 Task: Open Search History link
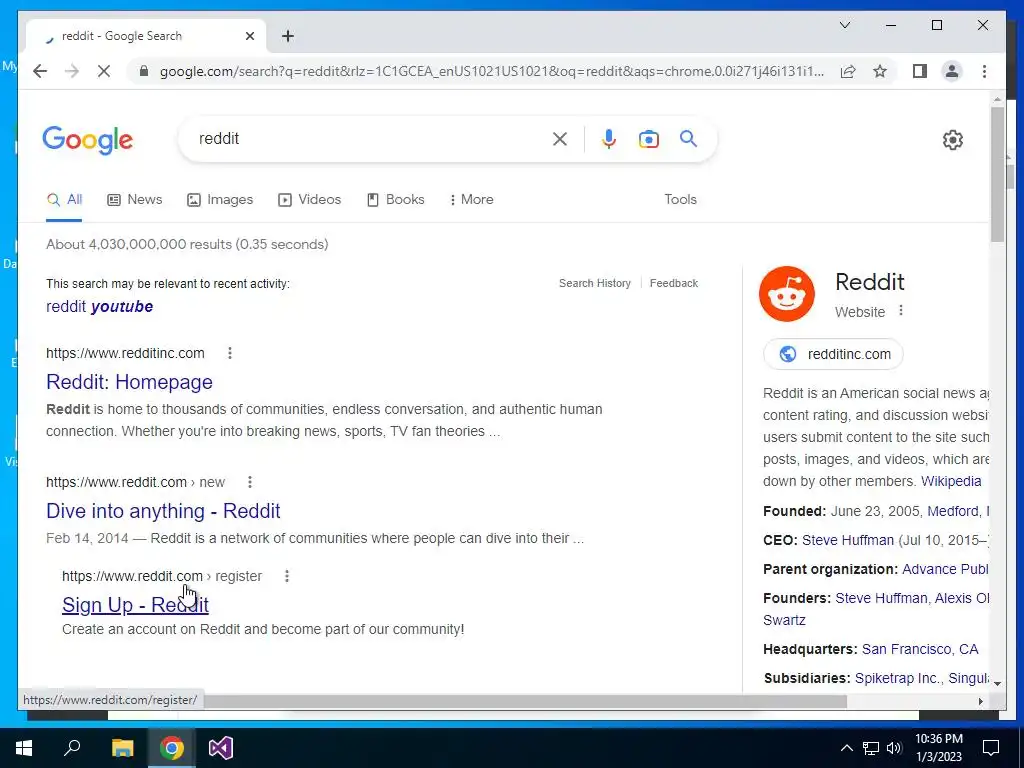tap(594, 283)
